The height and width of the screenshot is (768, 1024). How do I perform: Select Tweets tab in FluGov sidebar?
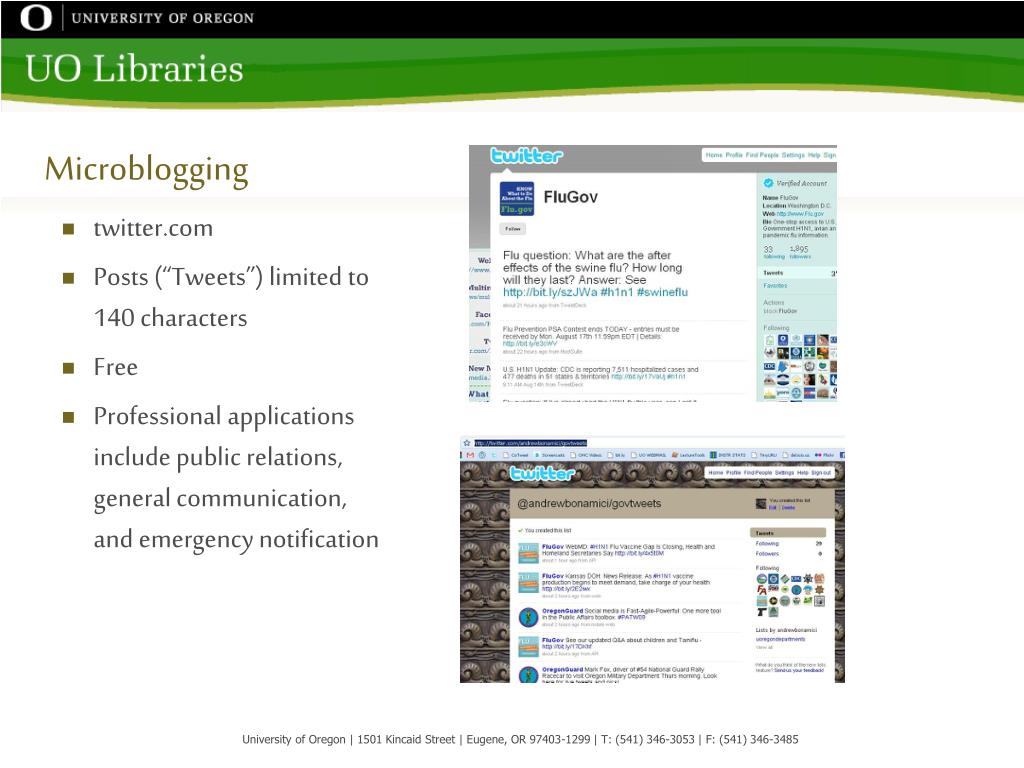(797, 272)
